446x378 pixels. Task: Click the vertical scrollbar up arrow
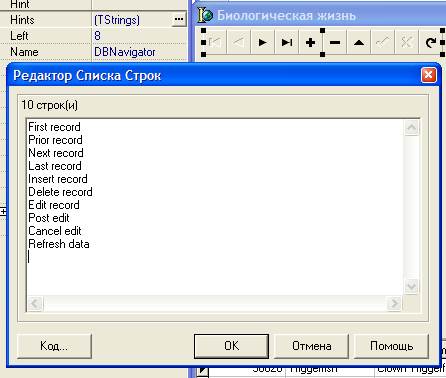[411, 128]
